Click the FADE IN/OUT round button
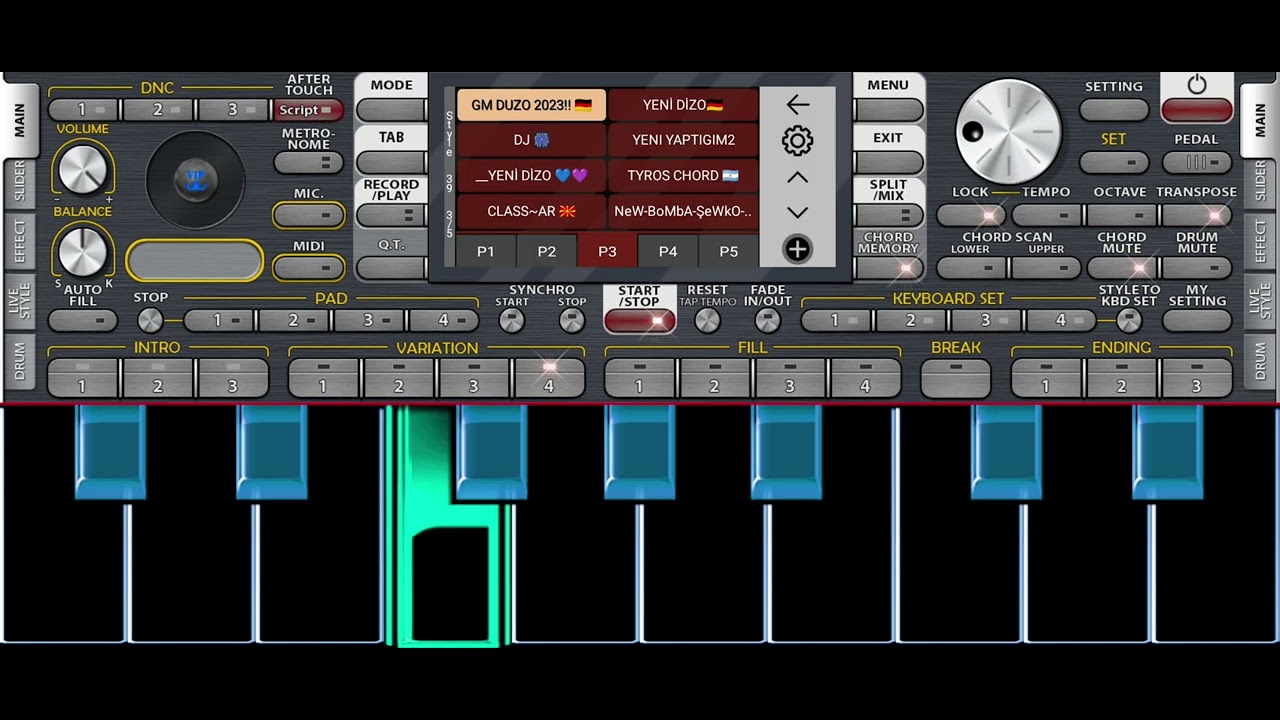The height and width of the screenshot is (720, 1280). coord(767,320)
